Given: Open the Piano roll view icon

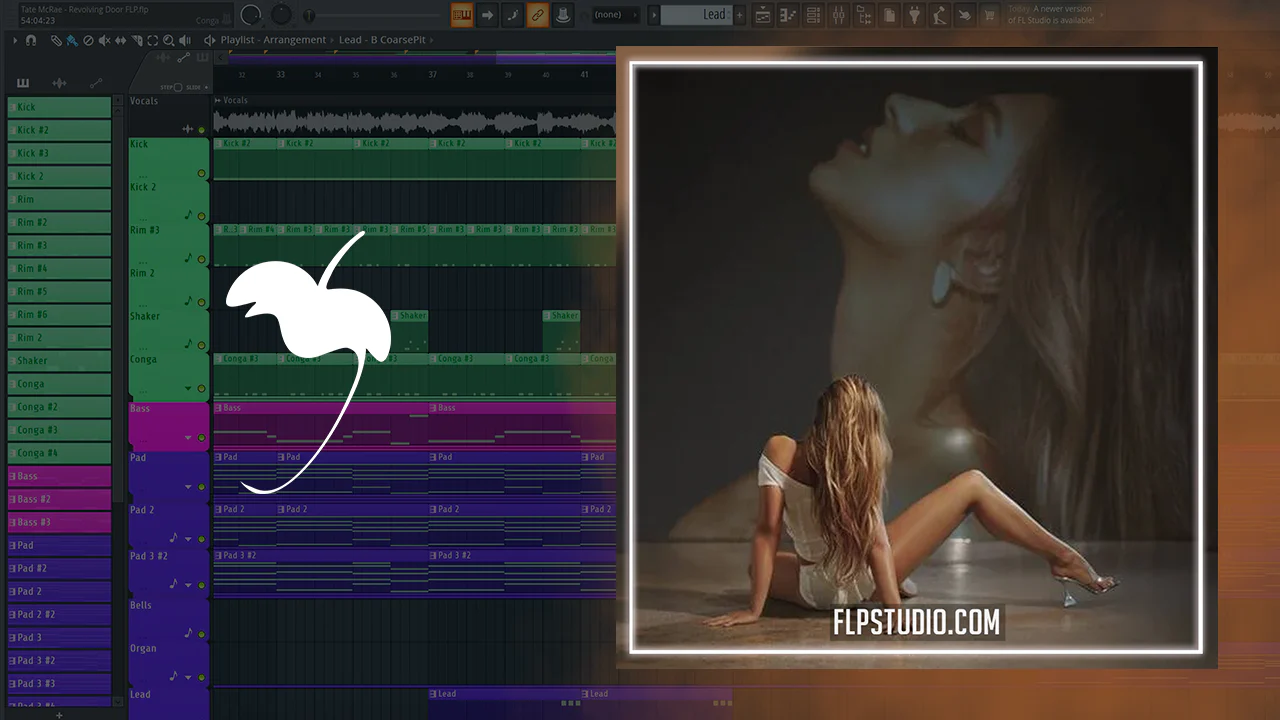Looking at the screenshot, I should click(x=787, y=15).
